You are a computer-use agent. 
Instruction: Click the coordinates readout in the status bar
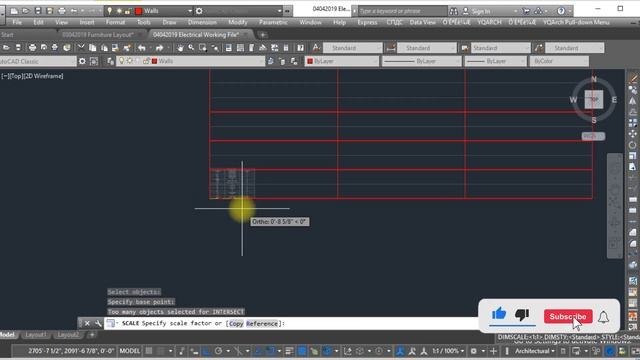(x=71, y=351)
